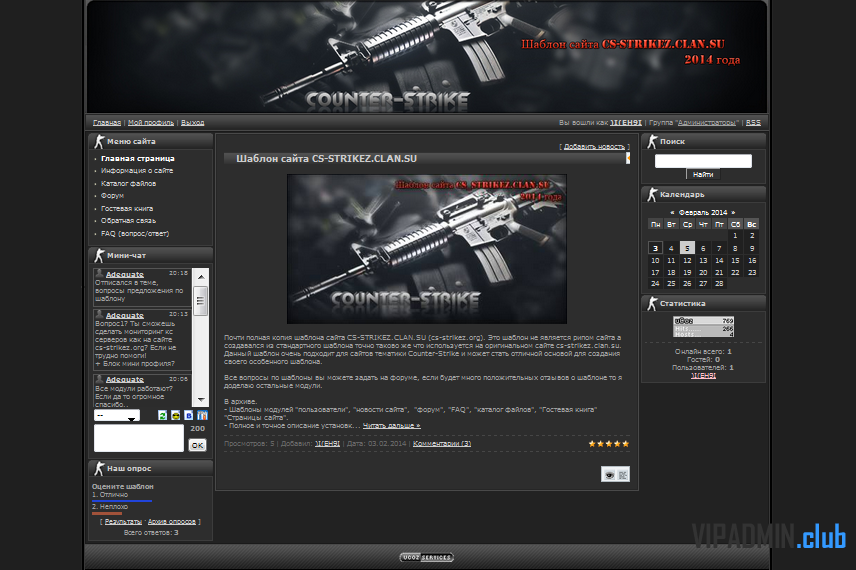The width and height of the screenshot is (856, 570).
Task: Open Adequate's profile from 20:18 message
Action: [x=124, y=274]
